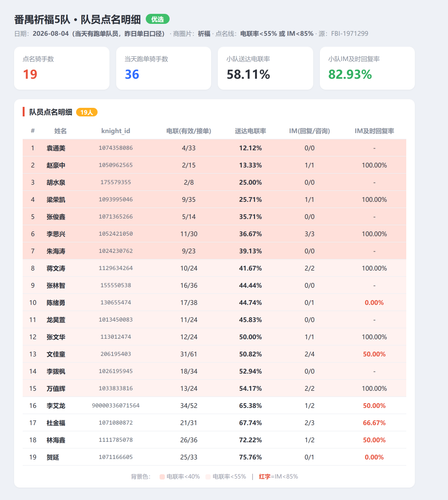Click the 50.82% rate cell
Screen dimensions: 448x500
[250, 354]
